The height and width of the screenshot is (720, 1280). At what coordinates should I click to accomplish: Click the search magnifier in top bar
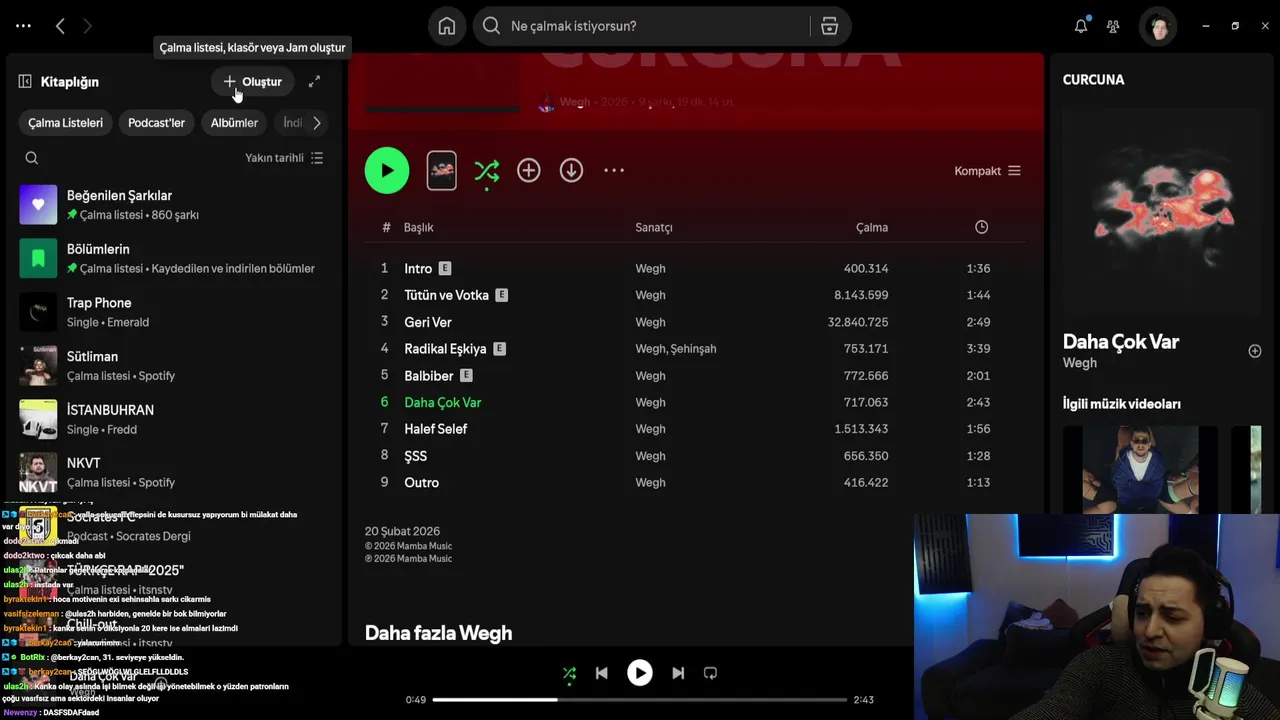pyautogui.click(x=491, y=26)
